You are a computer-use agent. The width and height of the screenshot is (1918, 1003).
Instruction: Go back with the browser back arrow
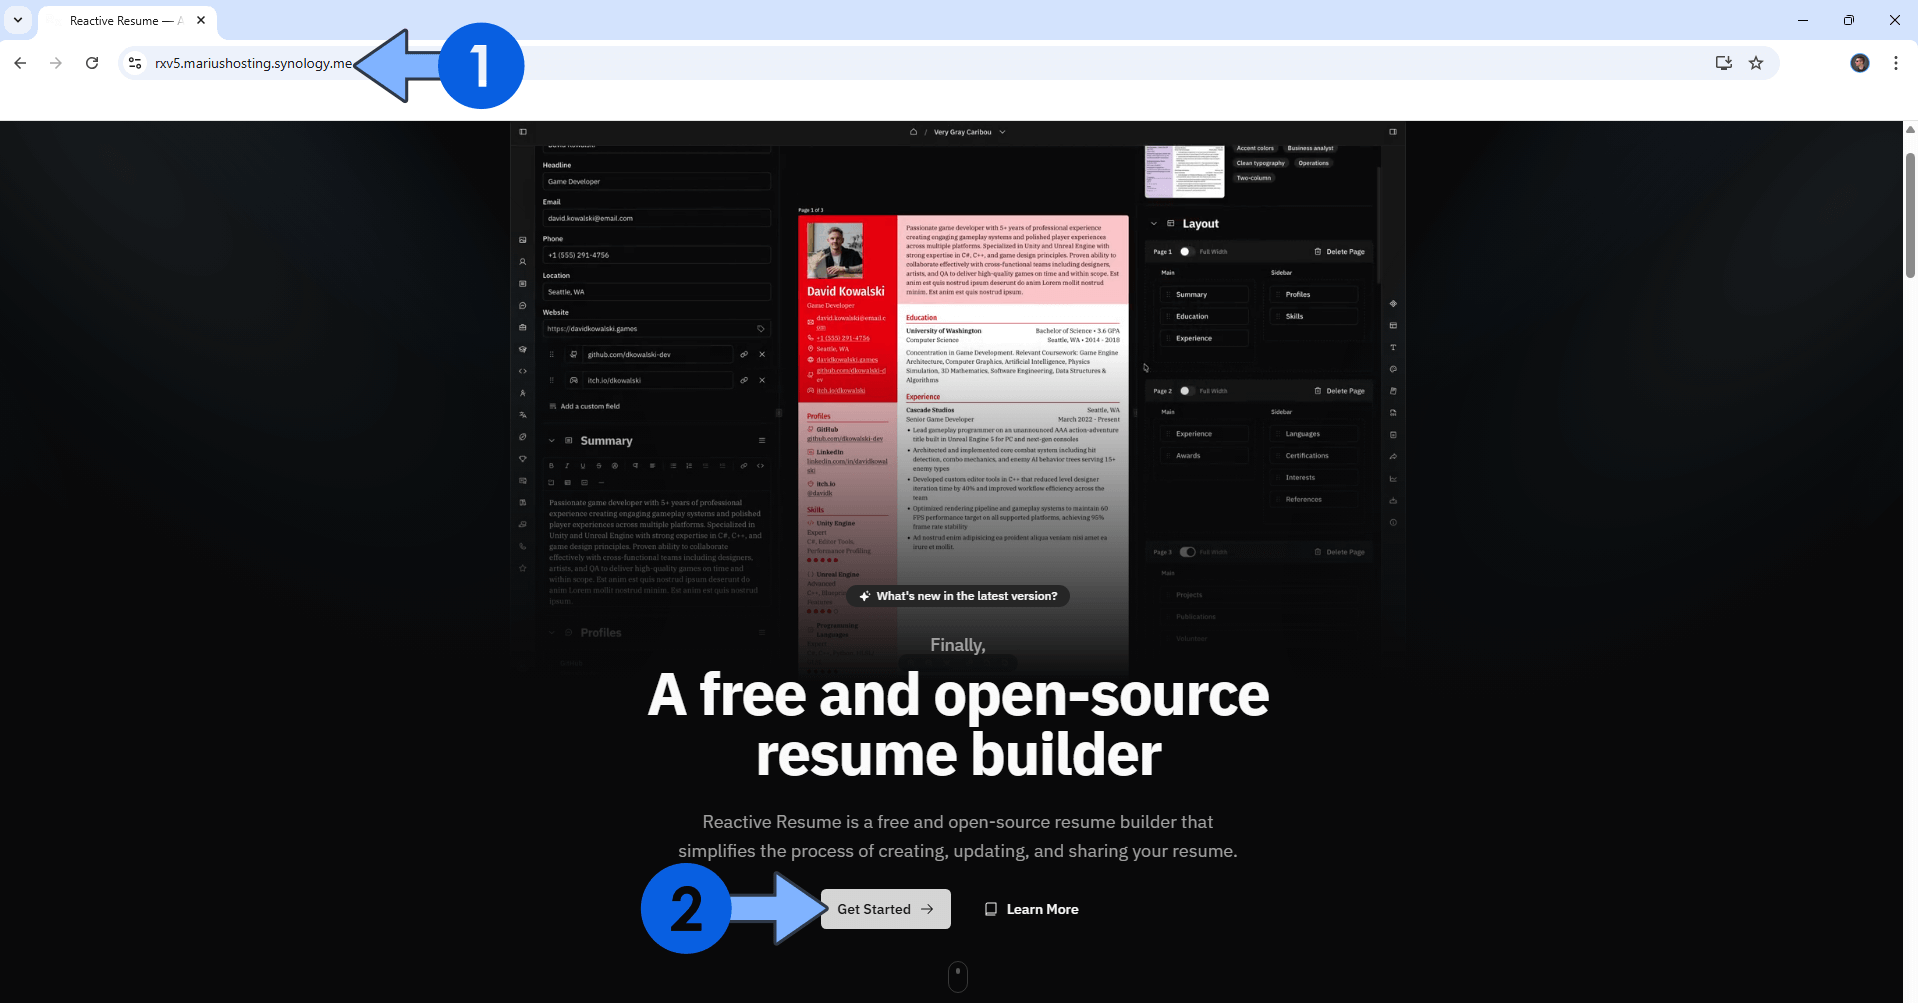(x=20, y=63)
